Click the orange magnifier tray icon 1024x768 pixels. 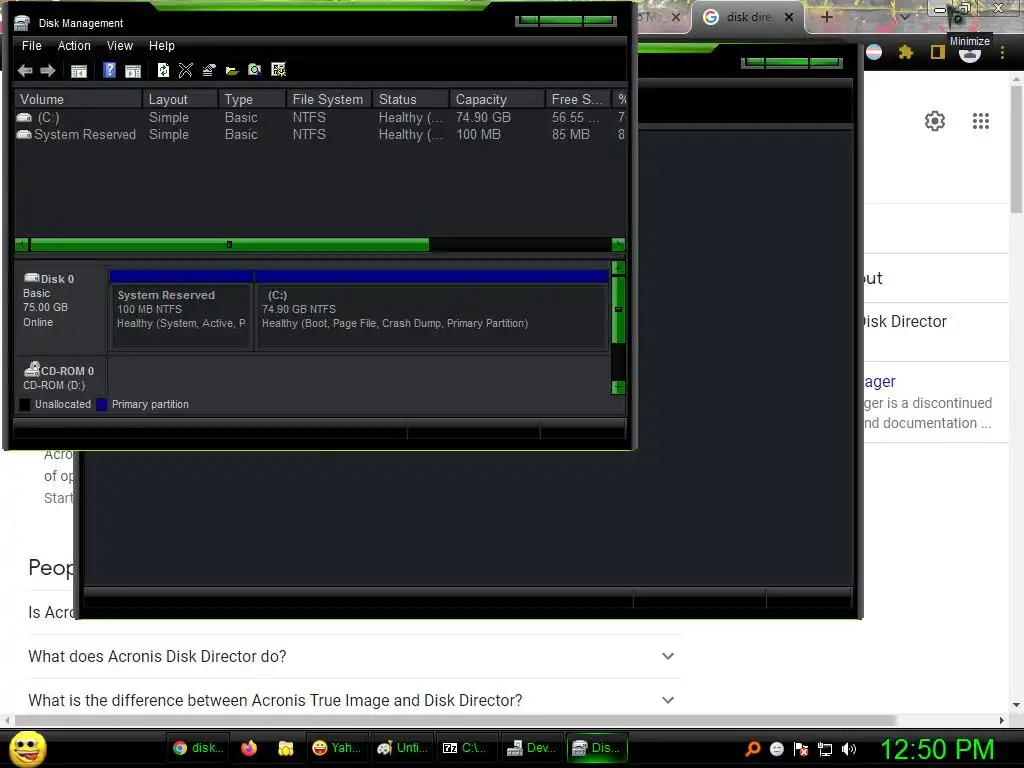pyautogui.click(x=752, y=749)
